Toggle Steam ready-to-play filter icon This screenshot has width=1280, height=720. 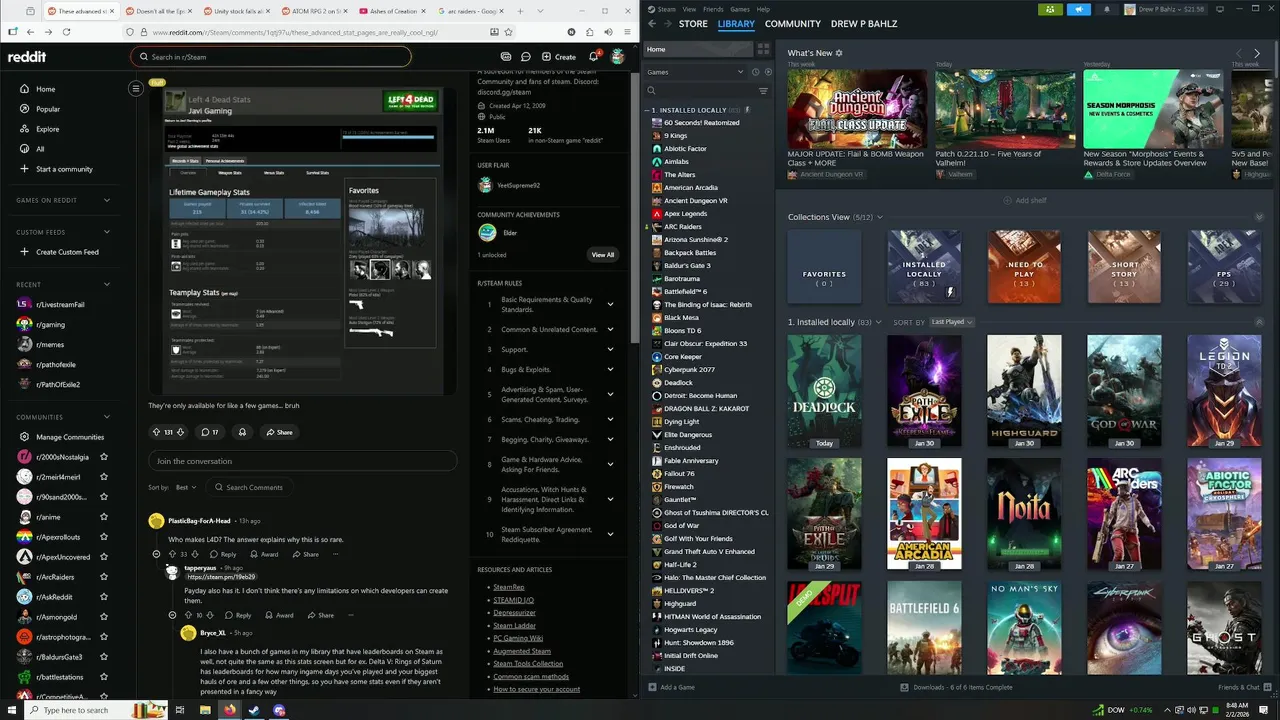tap(767, 72)
